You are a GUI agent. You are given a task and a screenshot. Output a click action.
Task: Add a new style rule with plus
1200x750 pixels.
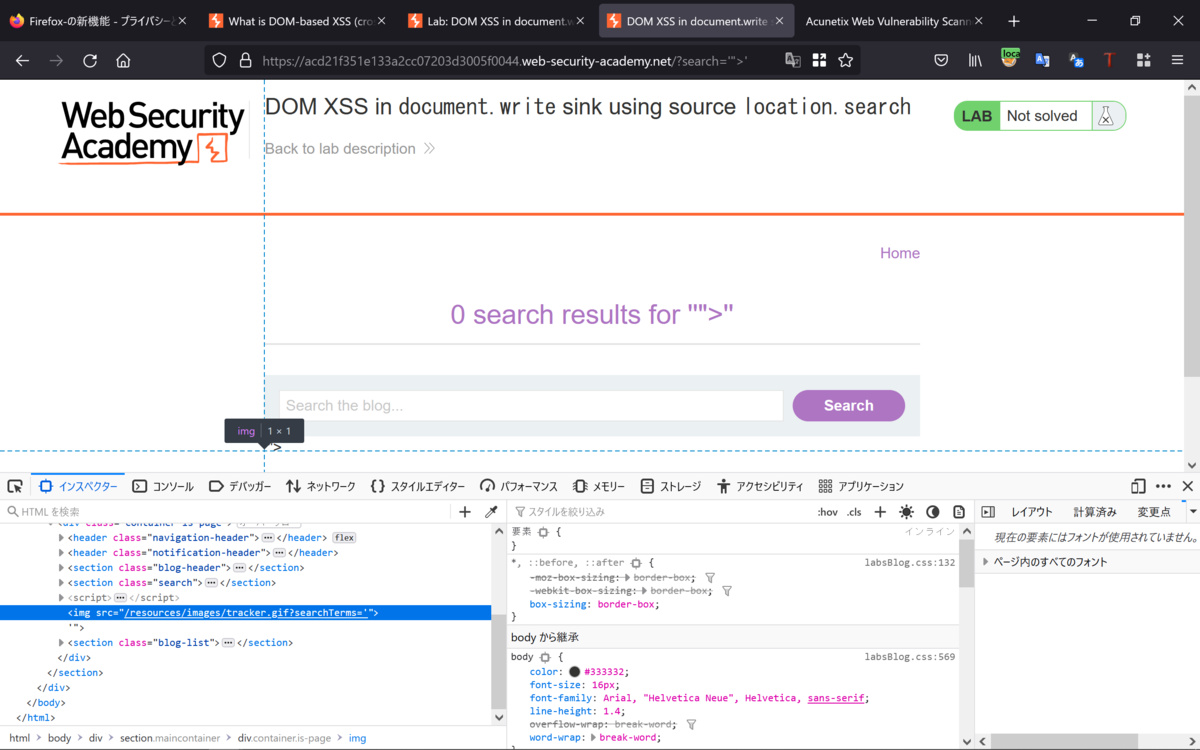click(880, 511)
